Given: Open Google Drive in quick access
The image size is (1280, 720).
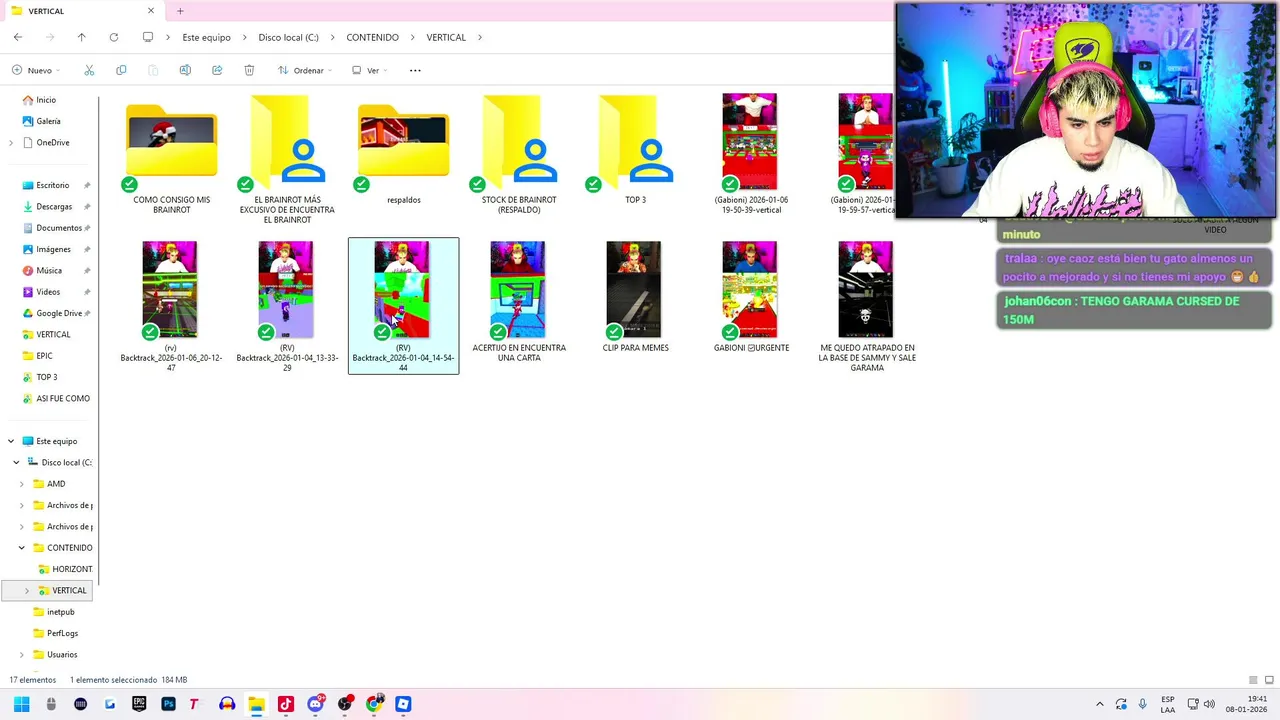Looking at the screenshot, I should click(x=58, y=313).
